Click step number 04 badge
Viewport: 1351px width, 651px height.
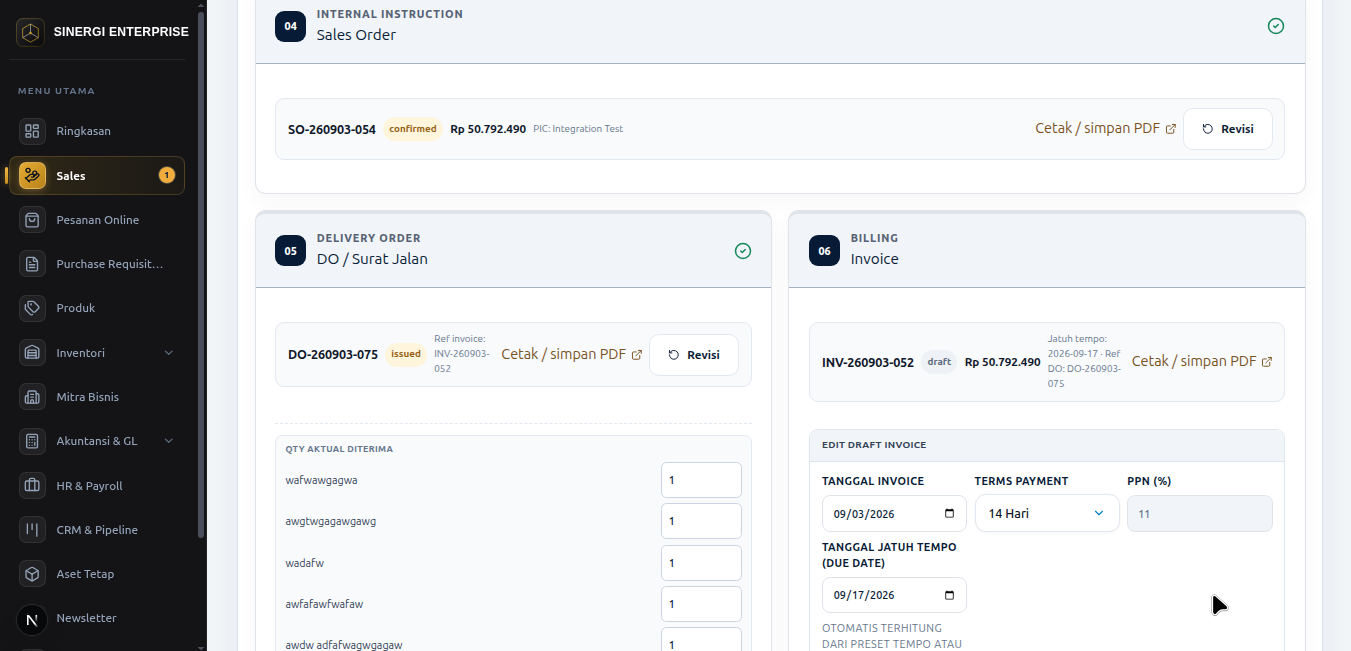pos(290,26)
